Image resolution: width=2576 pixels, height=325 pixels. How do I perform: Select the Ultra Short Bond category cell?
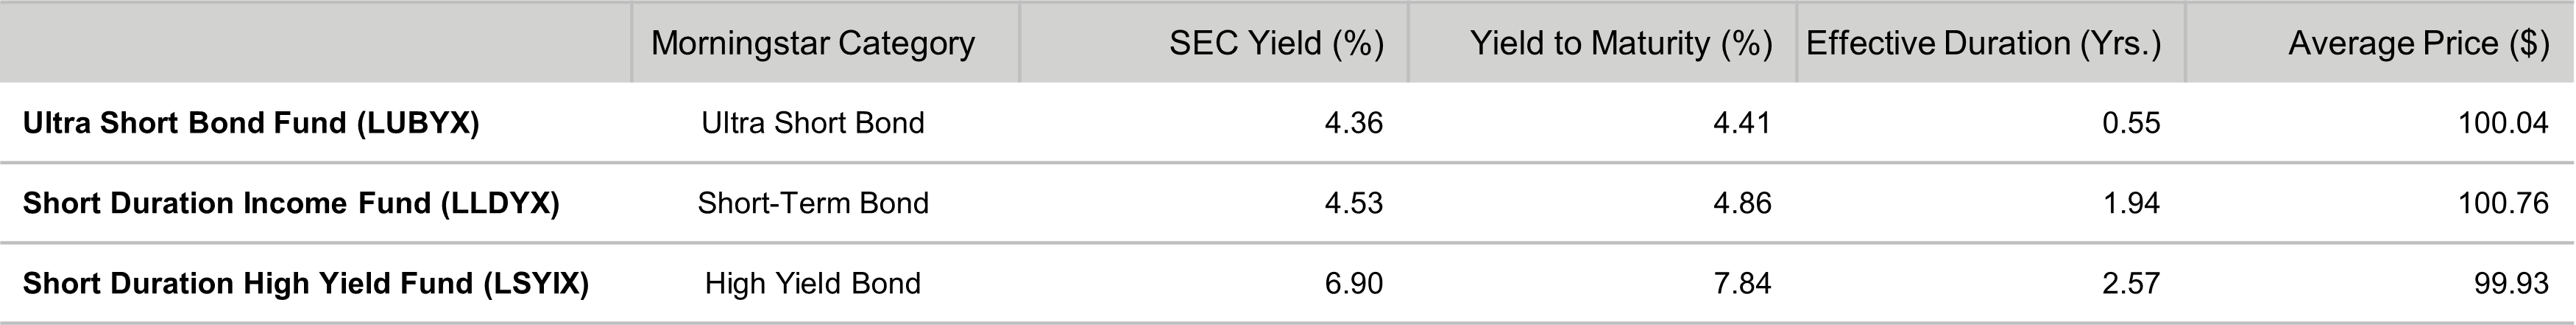click(812, 123)
